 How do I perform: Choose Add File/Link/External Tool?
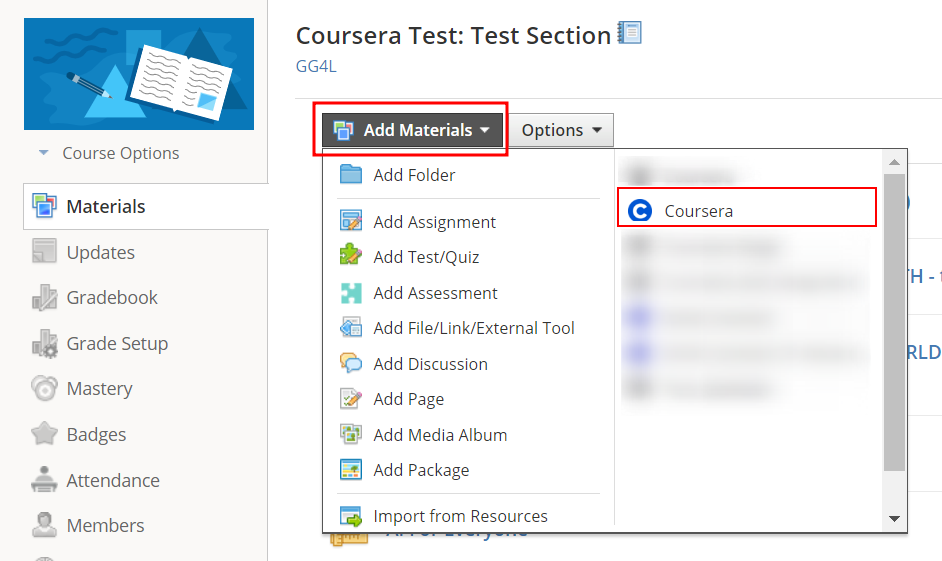pyautogui.click(x=474, y=328)
